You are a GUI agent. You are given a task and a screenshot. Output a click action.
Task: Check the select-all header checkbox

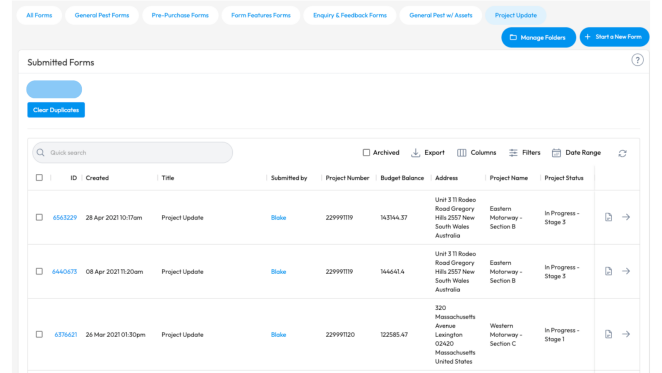click(x=39, y=178)
